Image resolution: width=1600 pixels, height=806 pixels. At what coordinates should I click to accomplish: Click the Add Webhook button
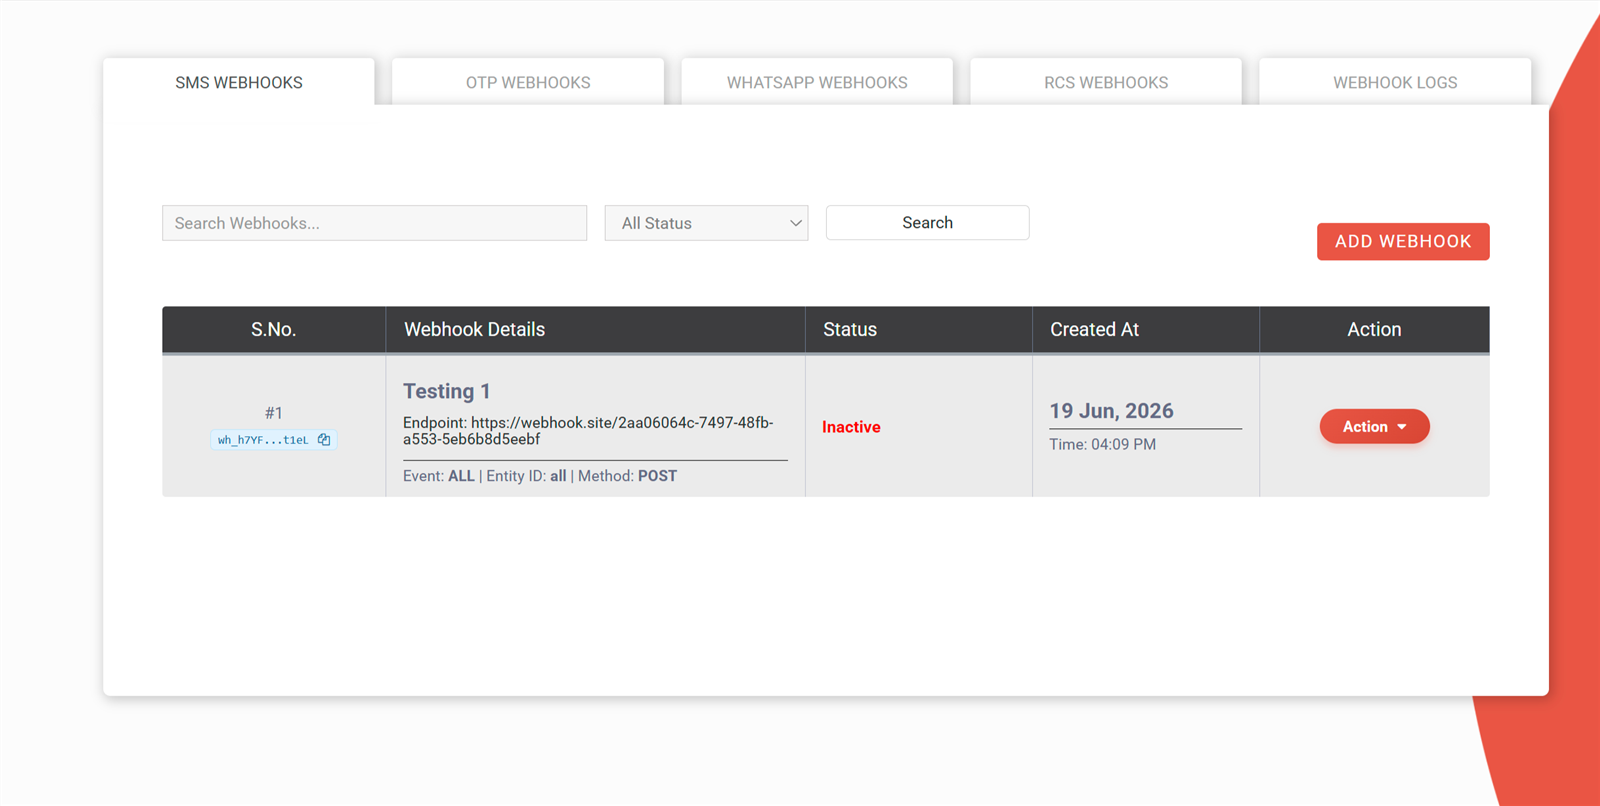click(1403, 241)
